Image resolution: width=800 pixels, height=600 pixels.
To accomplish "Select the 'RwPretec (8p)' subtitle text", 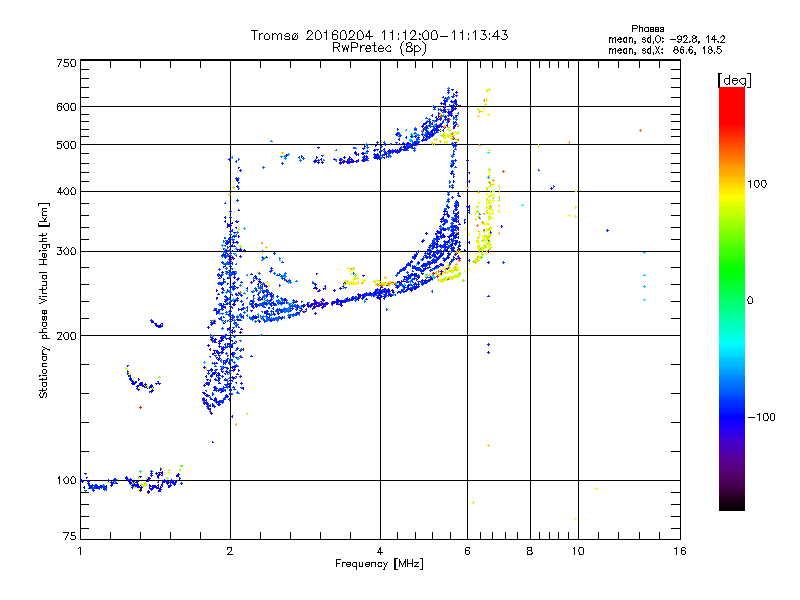I will point(379,48).
